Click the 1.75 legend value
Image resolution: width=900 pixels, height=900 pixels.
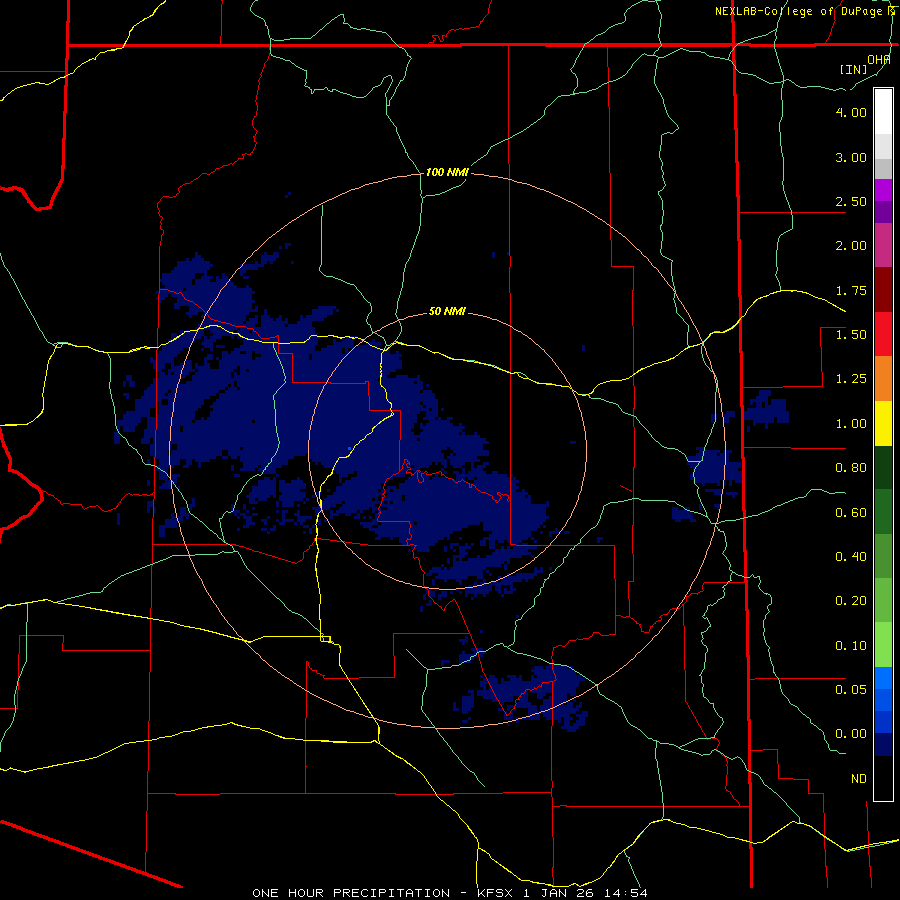coord(851,290)
